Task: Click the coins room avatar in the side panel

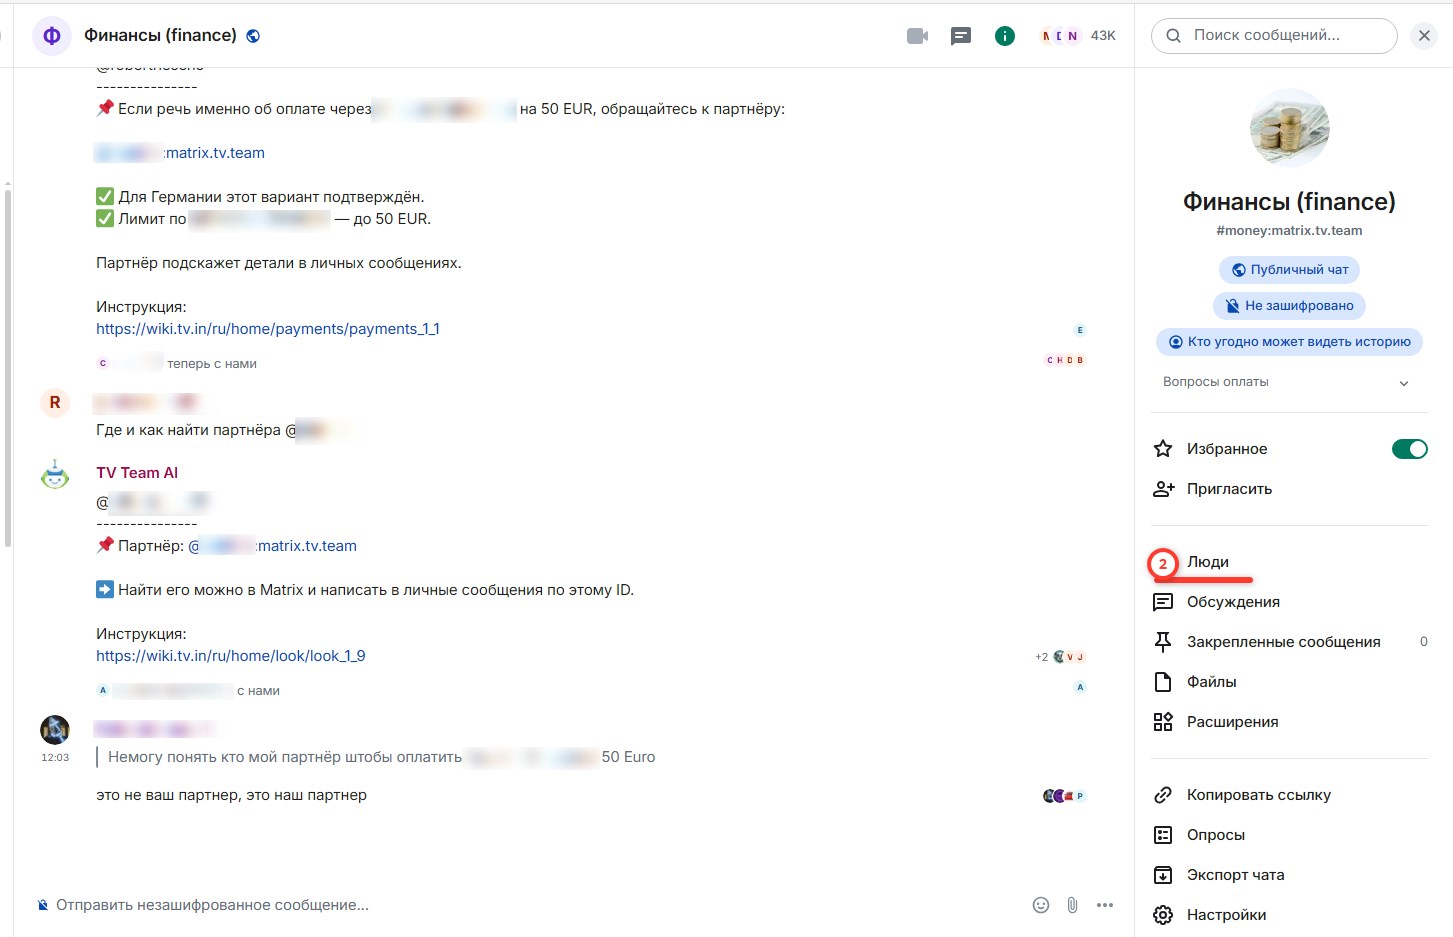Action: pyautogui.click(x=1289, y=128)
